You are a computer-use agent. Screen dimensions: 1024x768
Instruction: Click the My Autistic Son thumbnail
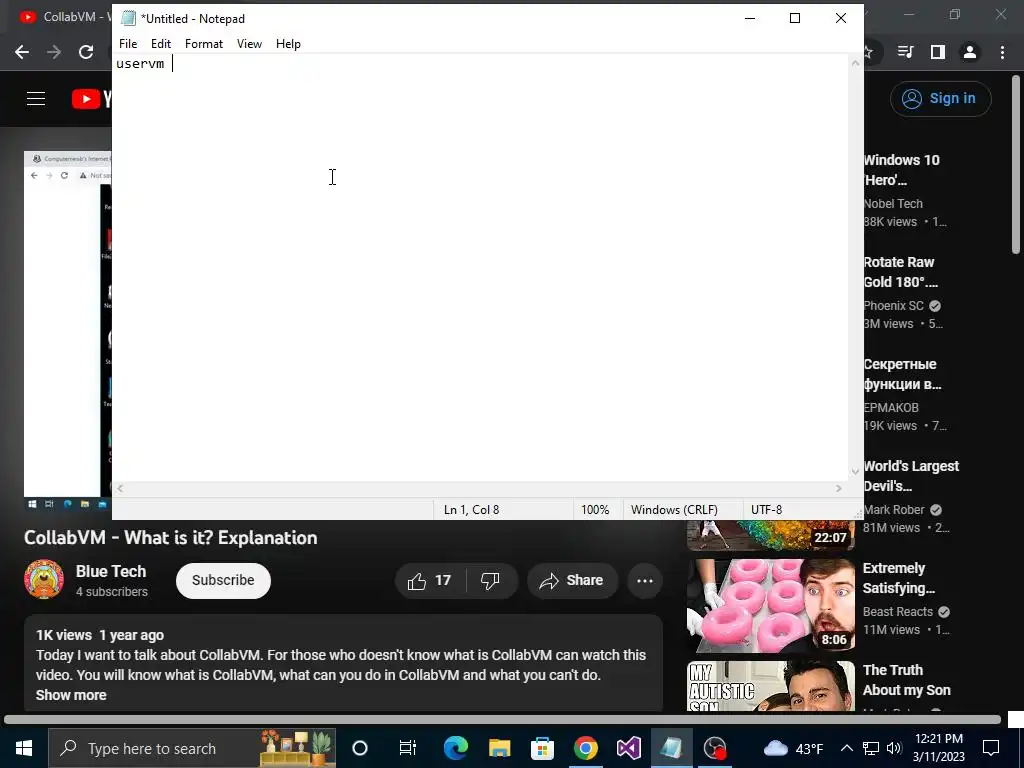point(771,686)
